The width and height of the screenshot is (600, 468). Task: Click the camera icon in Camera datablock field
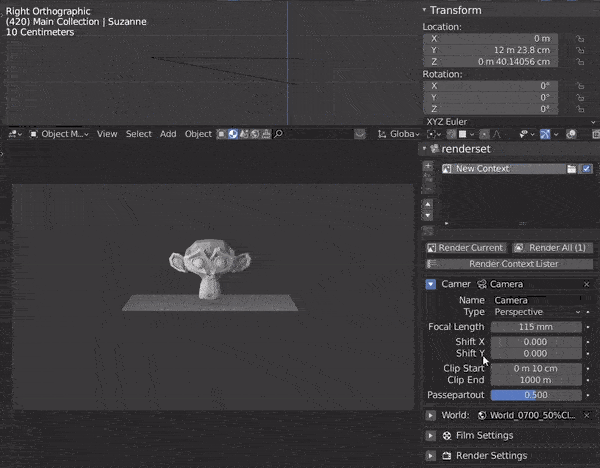(x=482, y=284)
